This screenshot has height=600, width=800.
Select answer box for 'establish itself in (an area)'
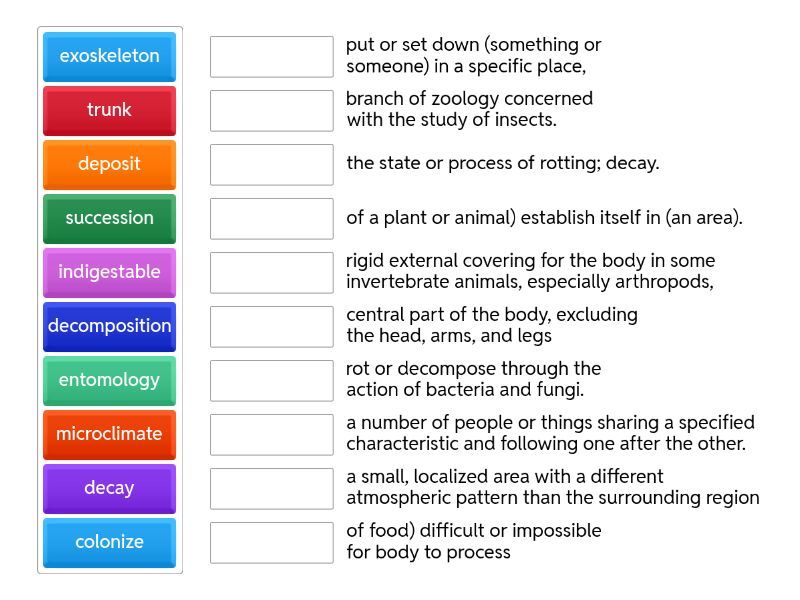click(x=271, y=218)
